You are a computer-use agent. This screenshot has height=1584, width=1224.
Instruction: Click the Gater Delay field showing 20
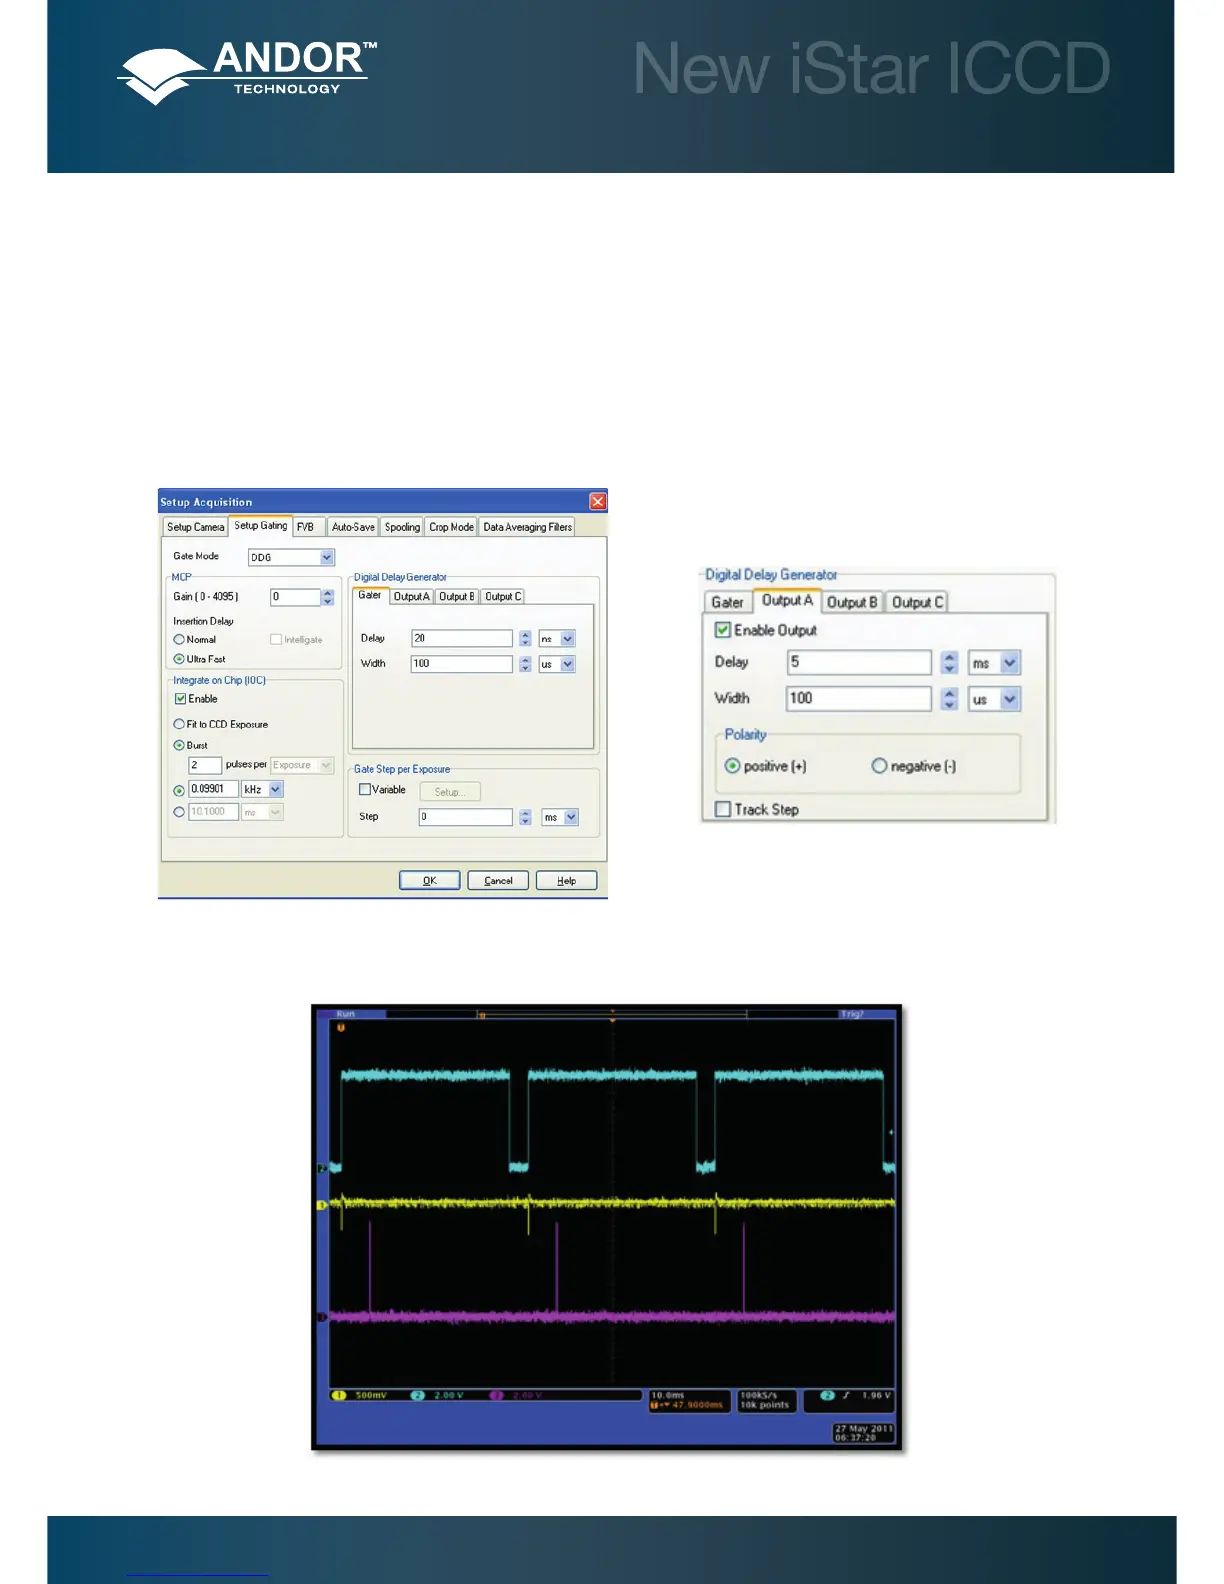click(x=462, y=638)
